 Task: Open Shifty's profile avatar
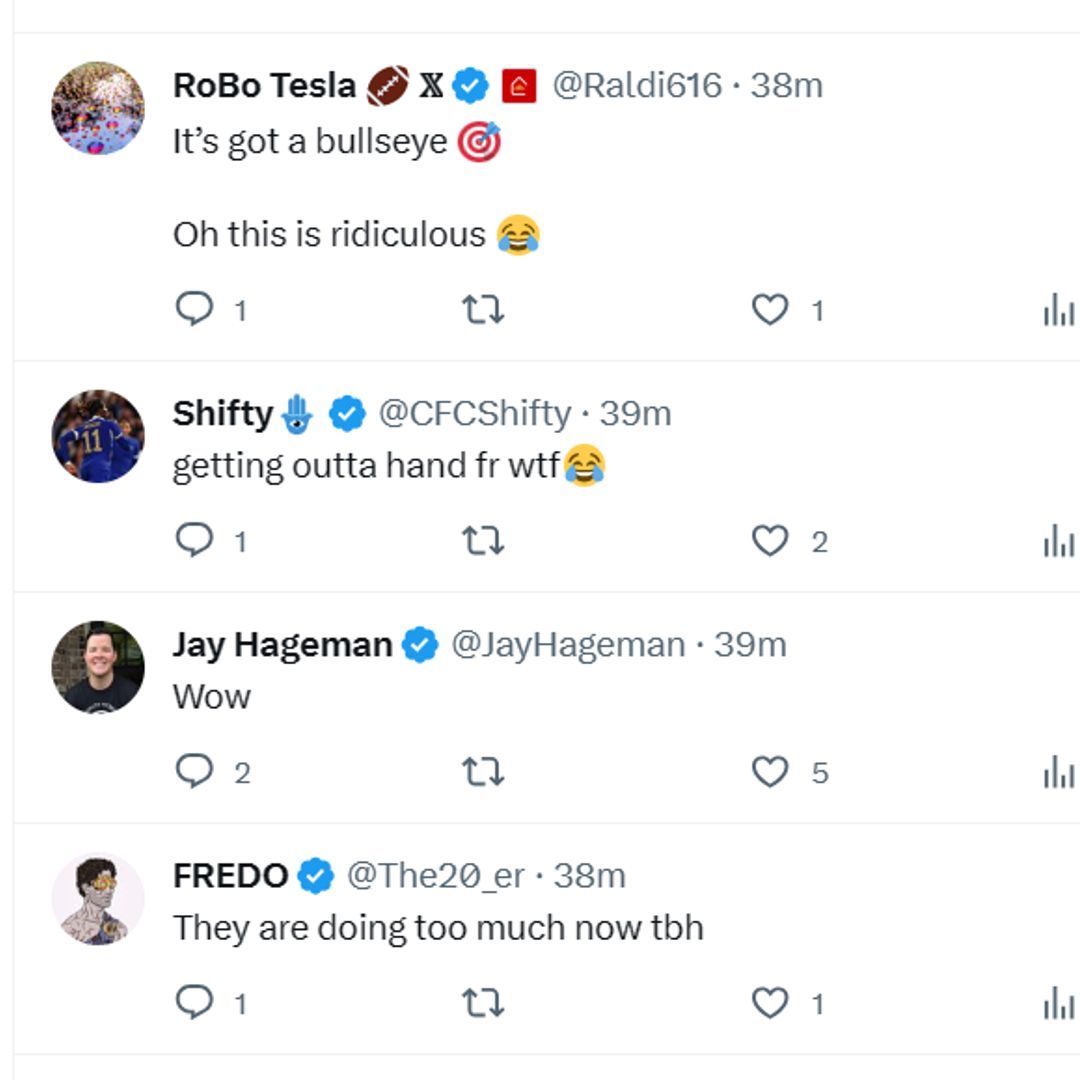[x=98, y=436]
